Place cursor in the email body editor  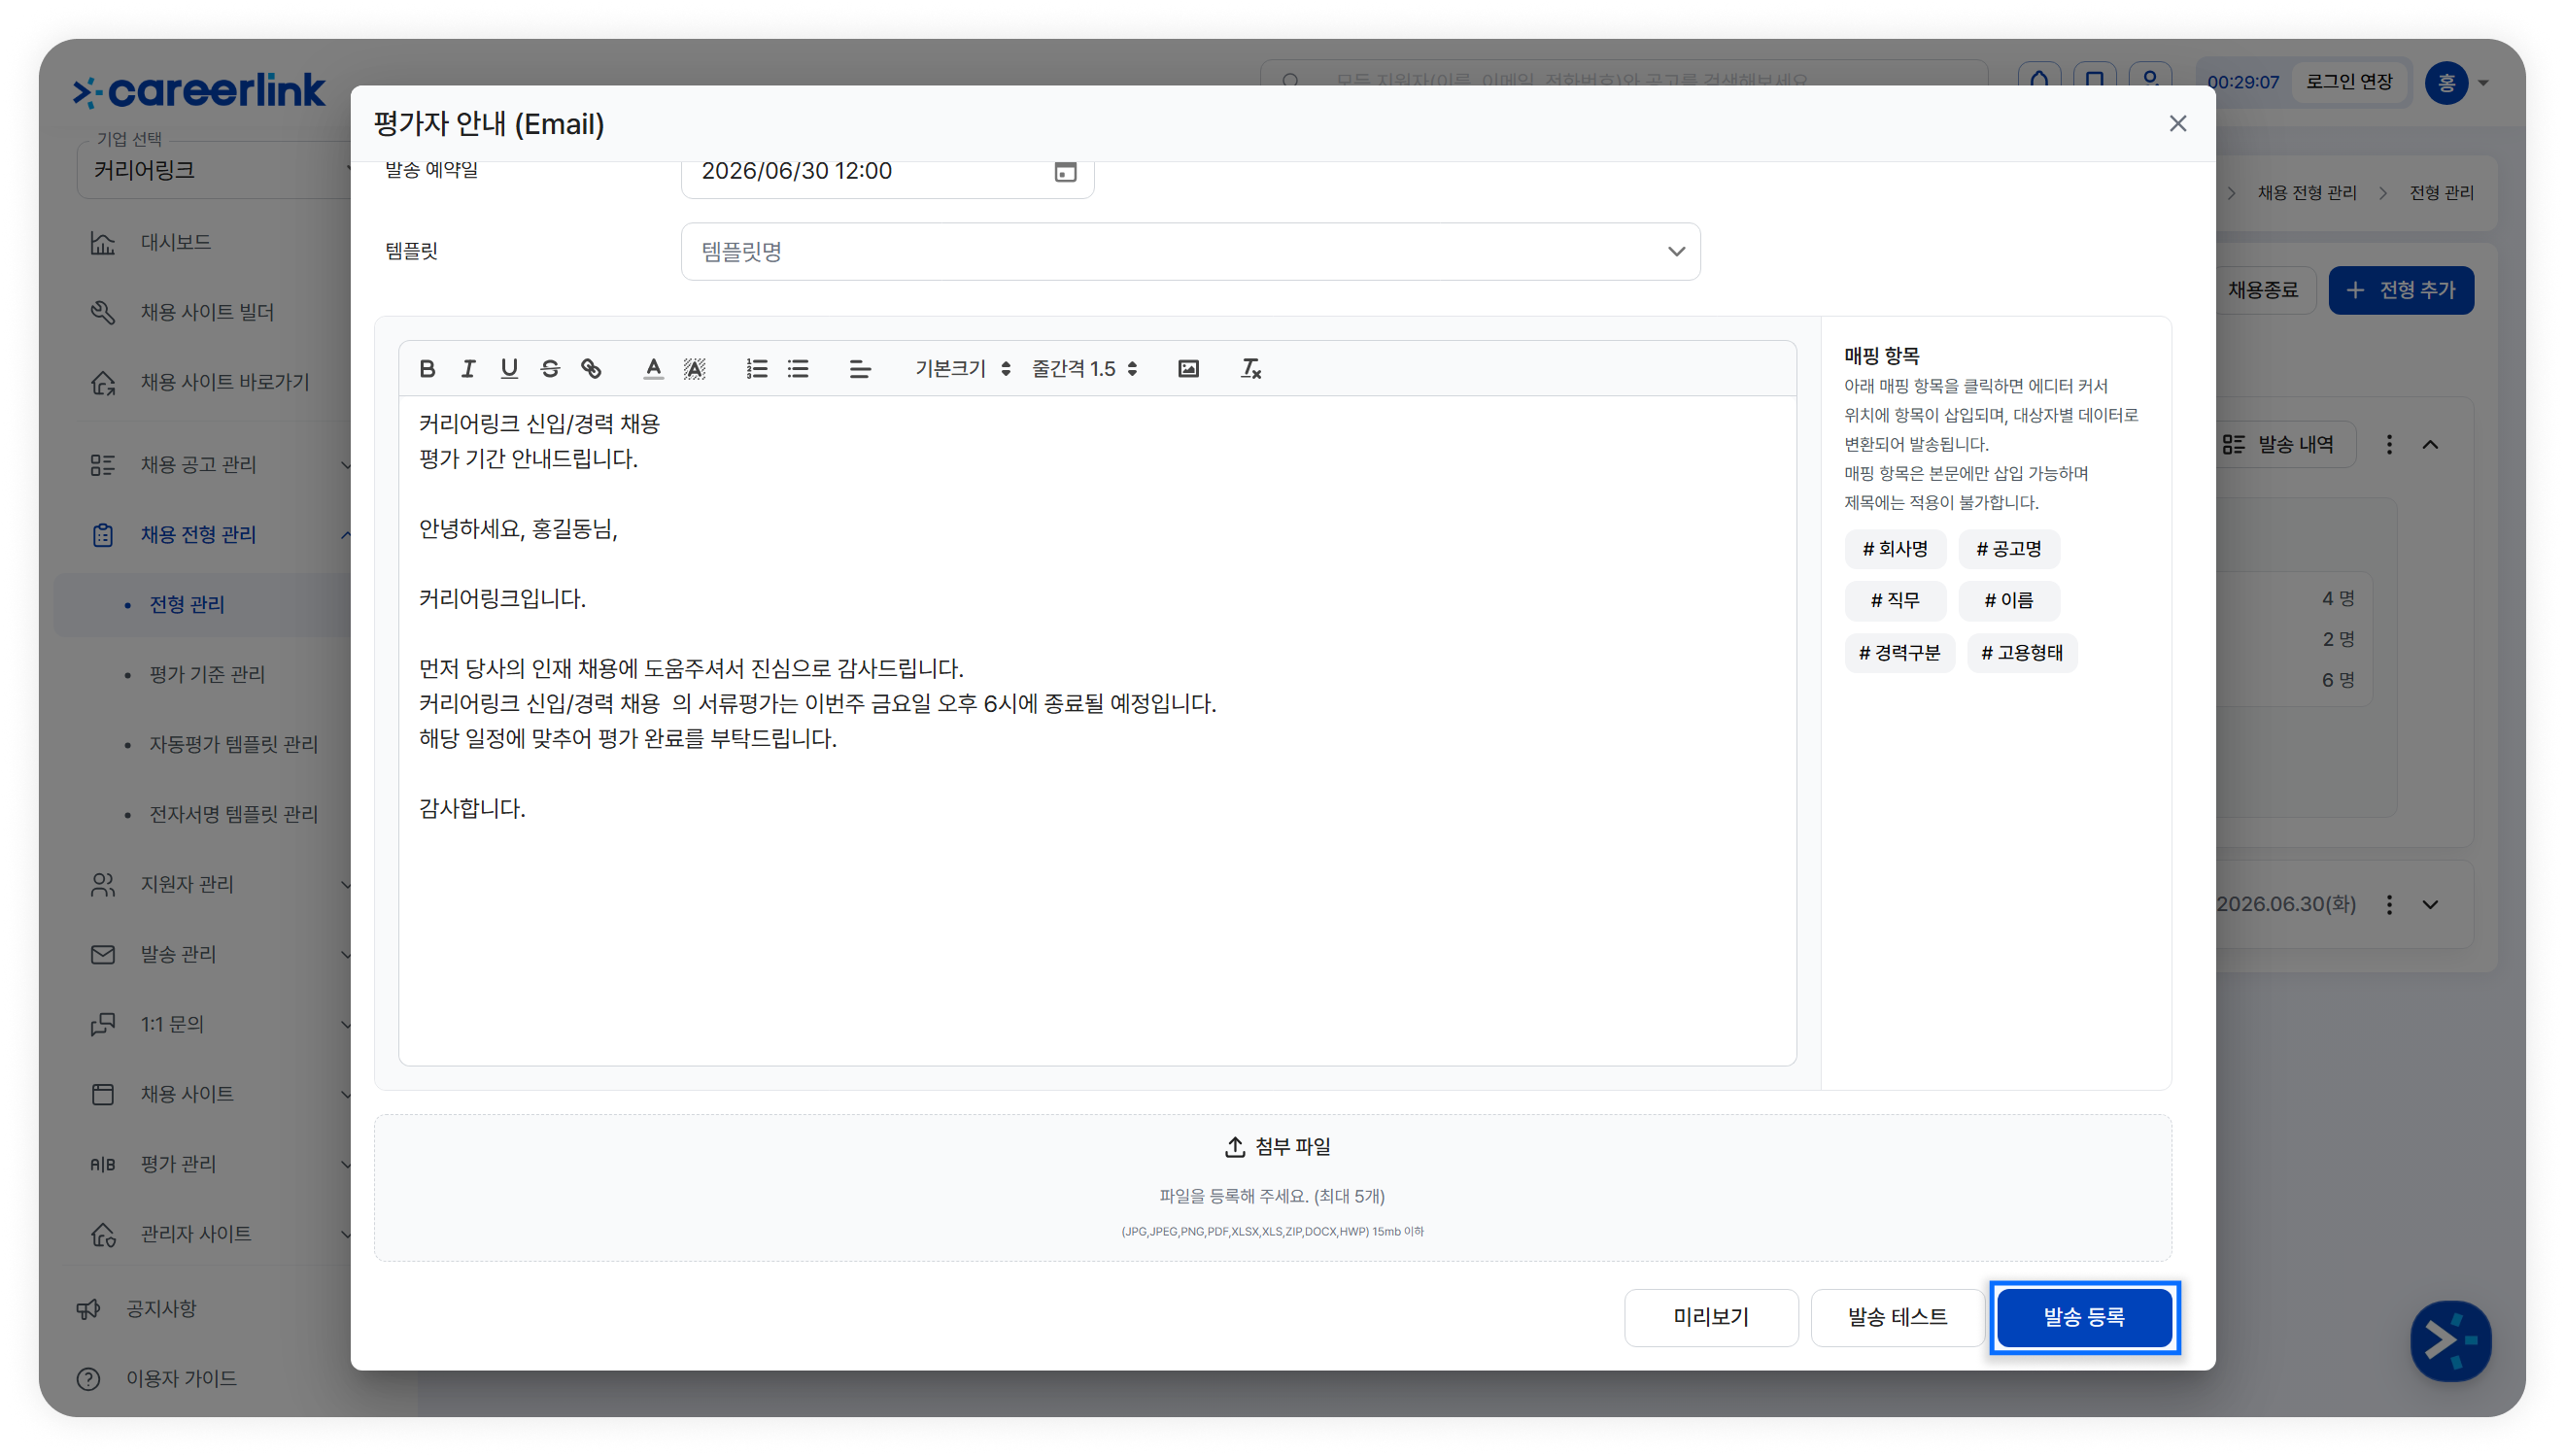(1097, 730)
